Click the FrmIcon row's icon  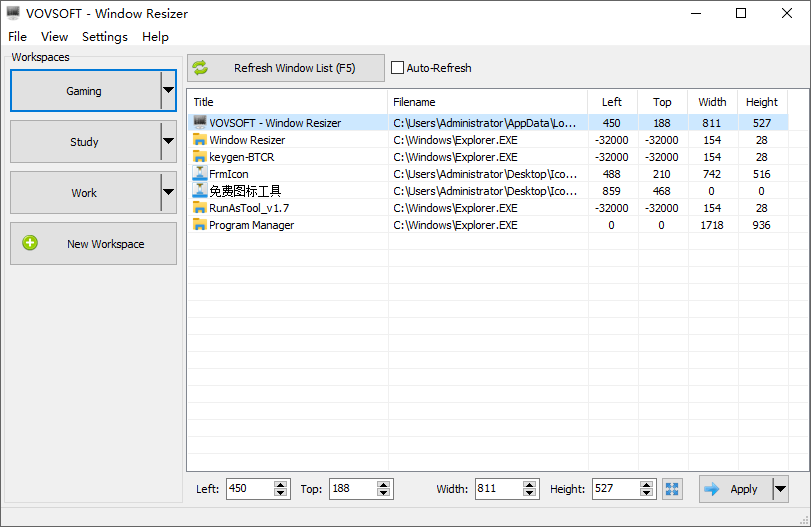(x=200, y=173)
